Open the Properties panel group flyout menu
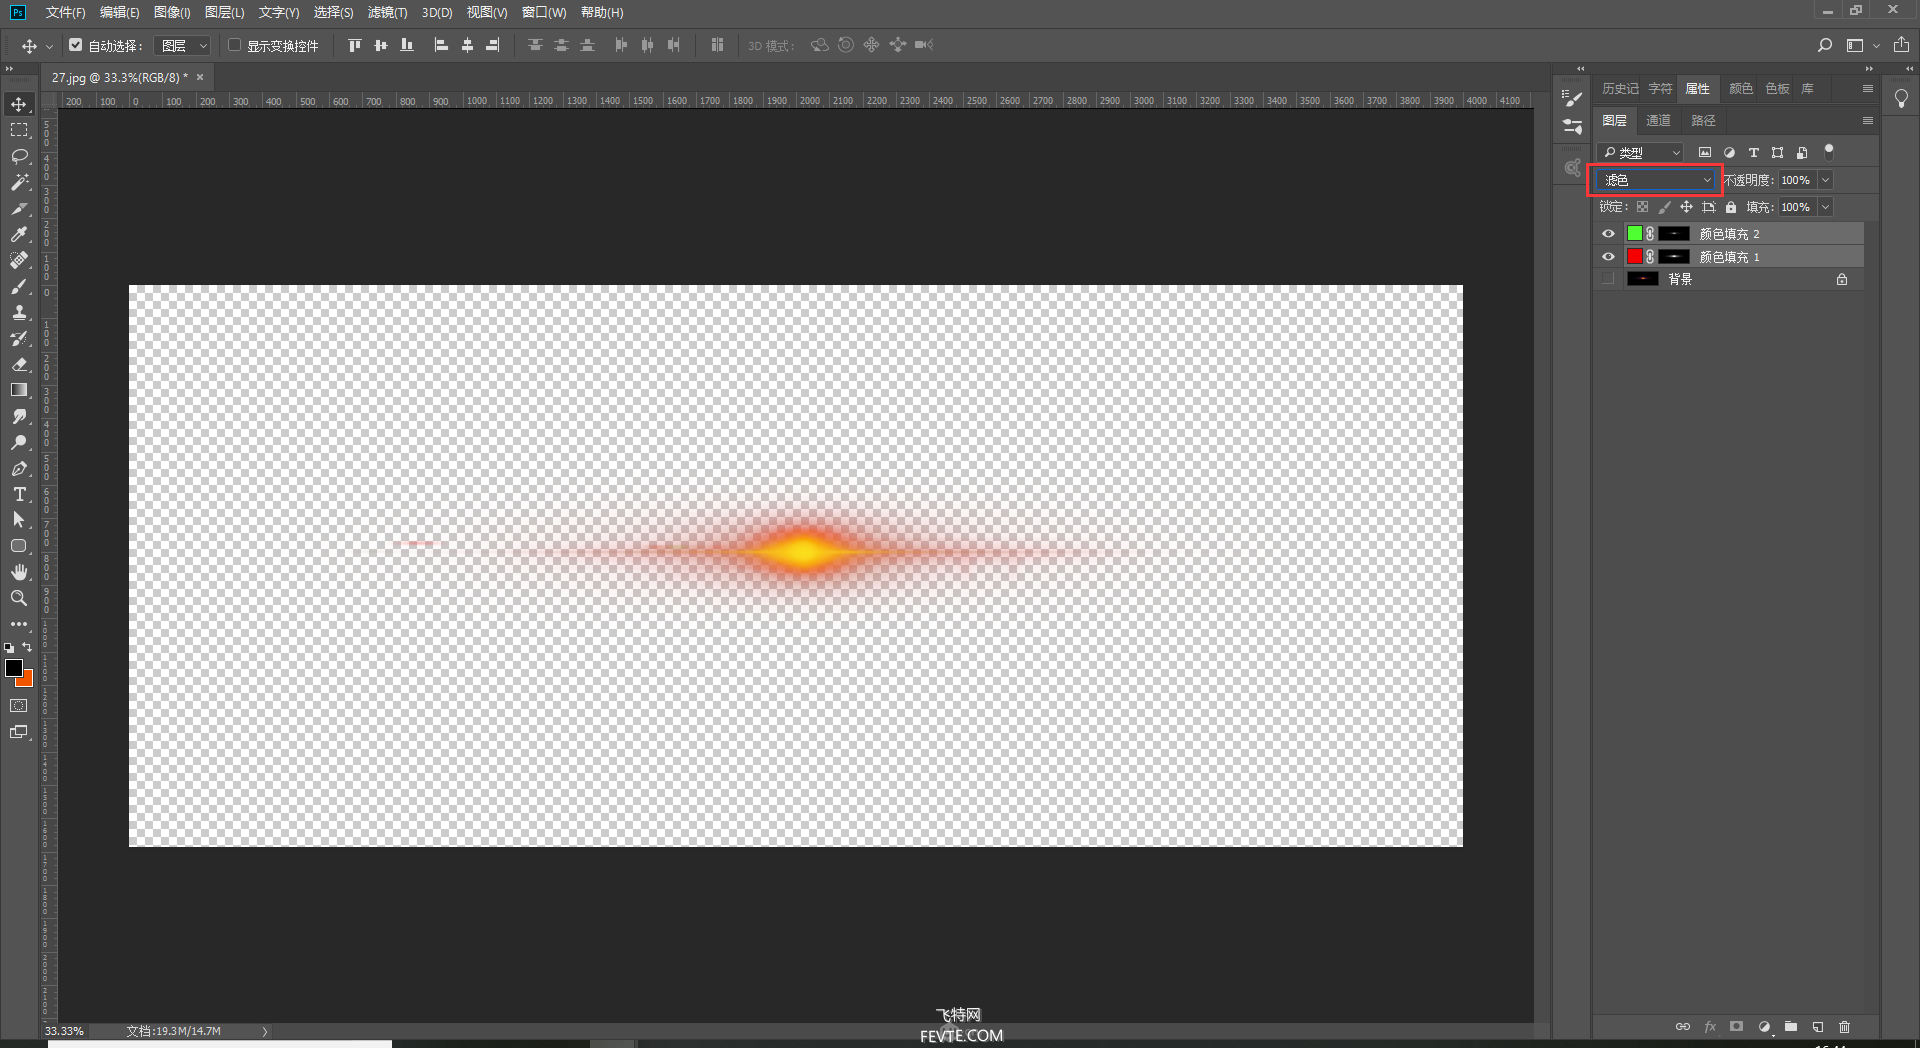The image size is (1920, 1048). (1867, 89)
